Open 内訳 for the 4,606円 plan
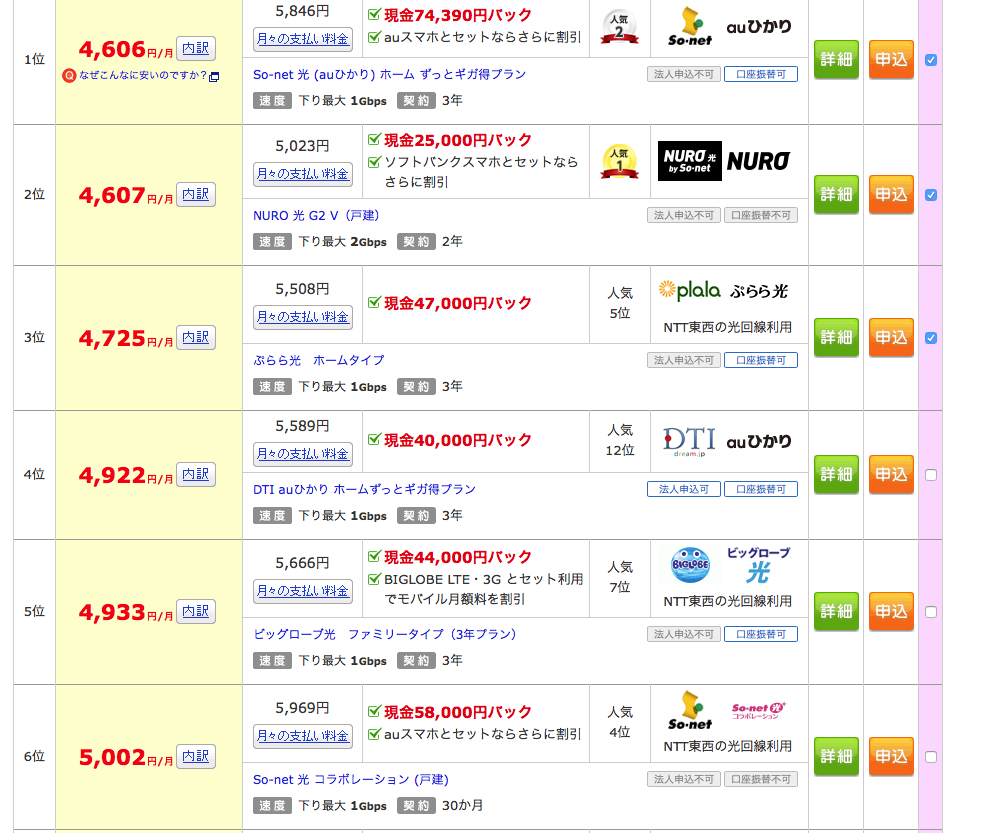This screenshot has height=833, width=987. pyautogui.click(x=196, y=48)
